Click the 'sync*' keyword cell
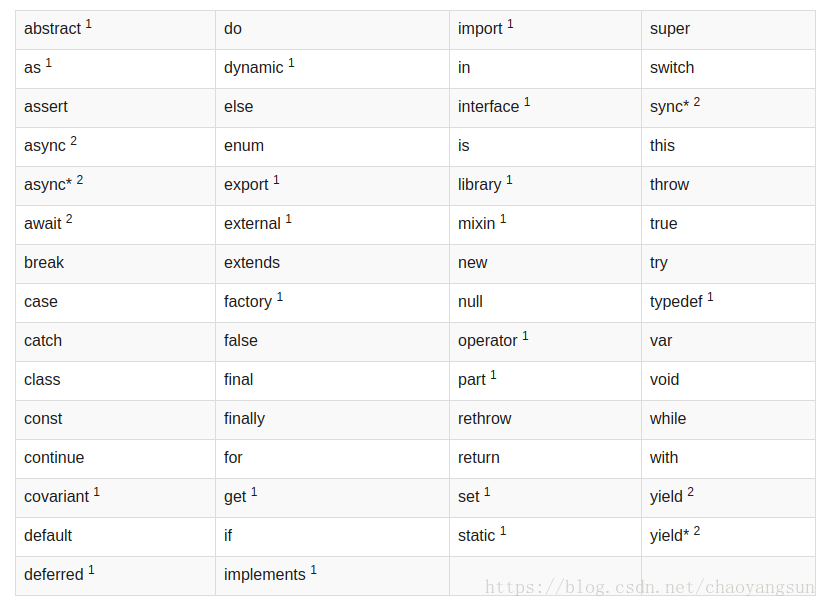 (x=728, y=108)
